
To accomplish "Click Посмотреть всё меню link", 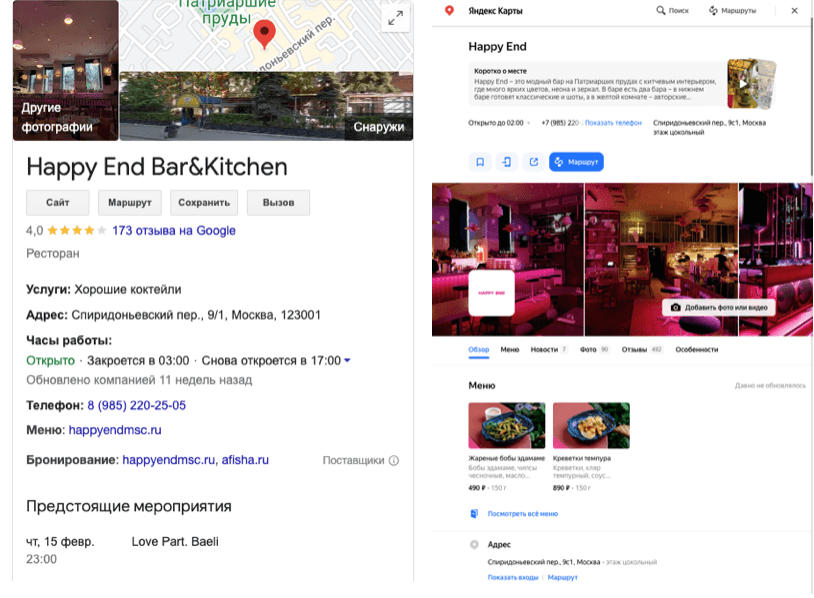I will (x=523, y=514).
